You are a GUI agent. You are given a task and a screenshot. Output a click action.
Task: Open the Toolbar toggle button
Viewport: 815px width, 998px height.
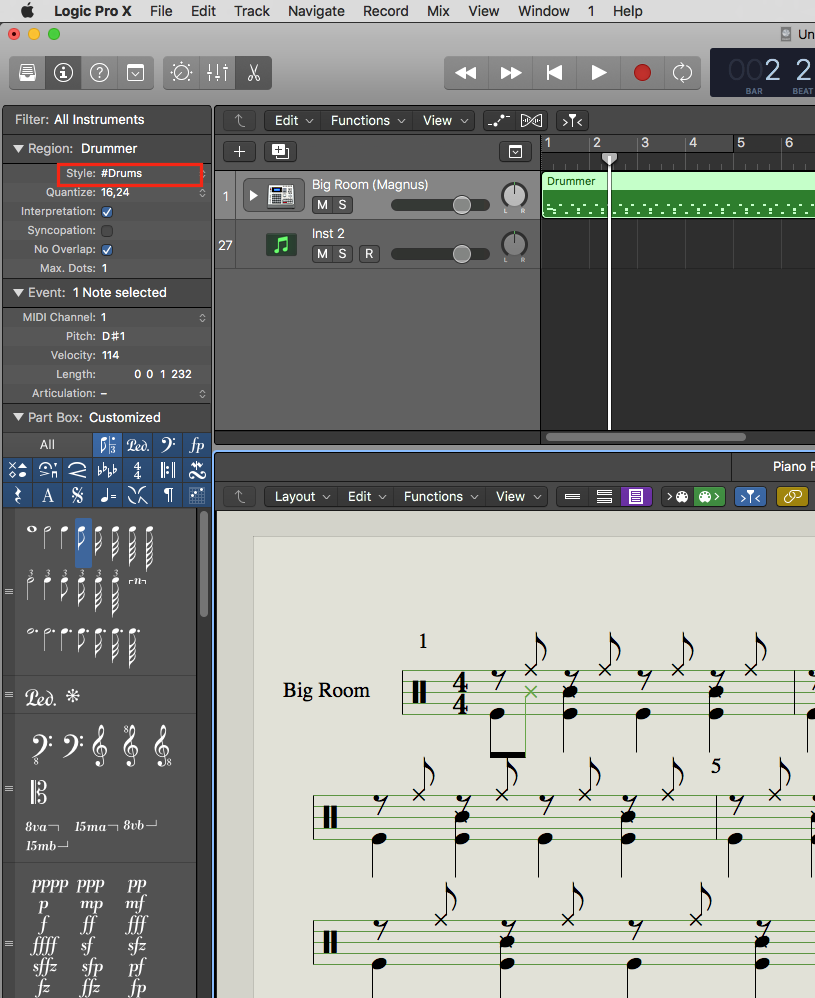coord(136,73)
